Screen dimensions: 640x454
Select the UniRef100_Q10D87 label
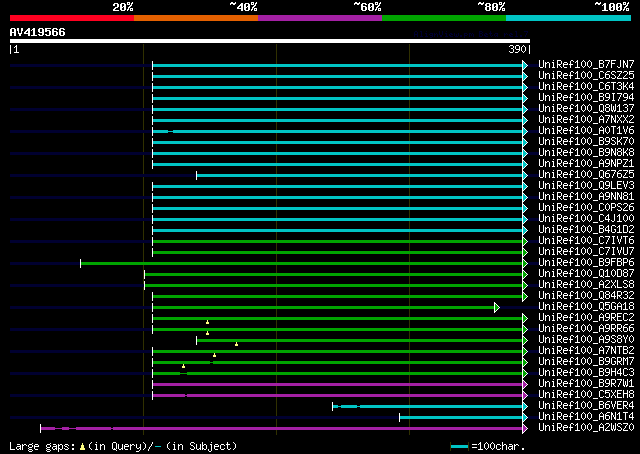point(586,274)
